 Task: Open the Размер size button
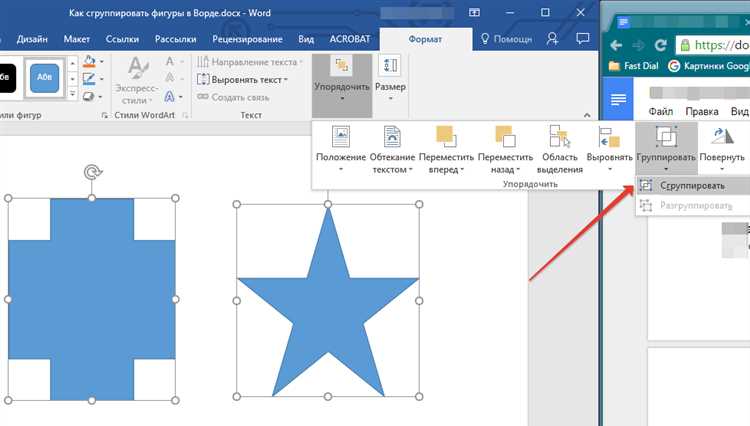(x=390, y=79)
